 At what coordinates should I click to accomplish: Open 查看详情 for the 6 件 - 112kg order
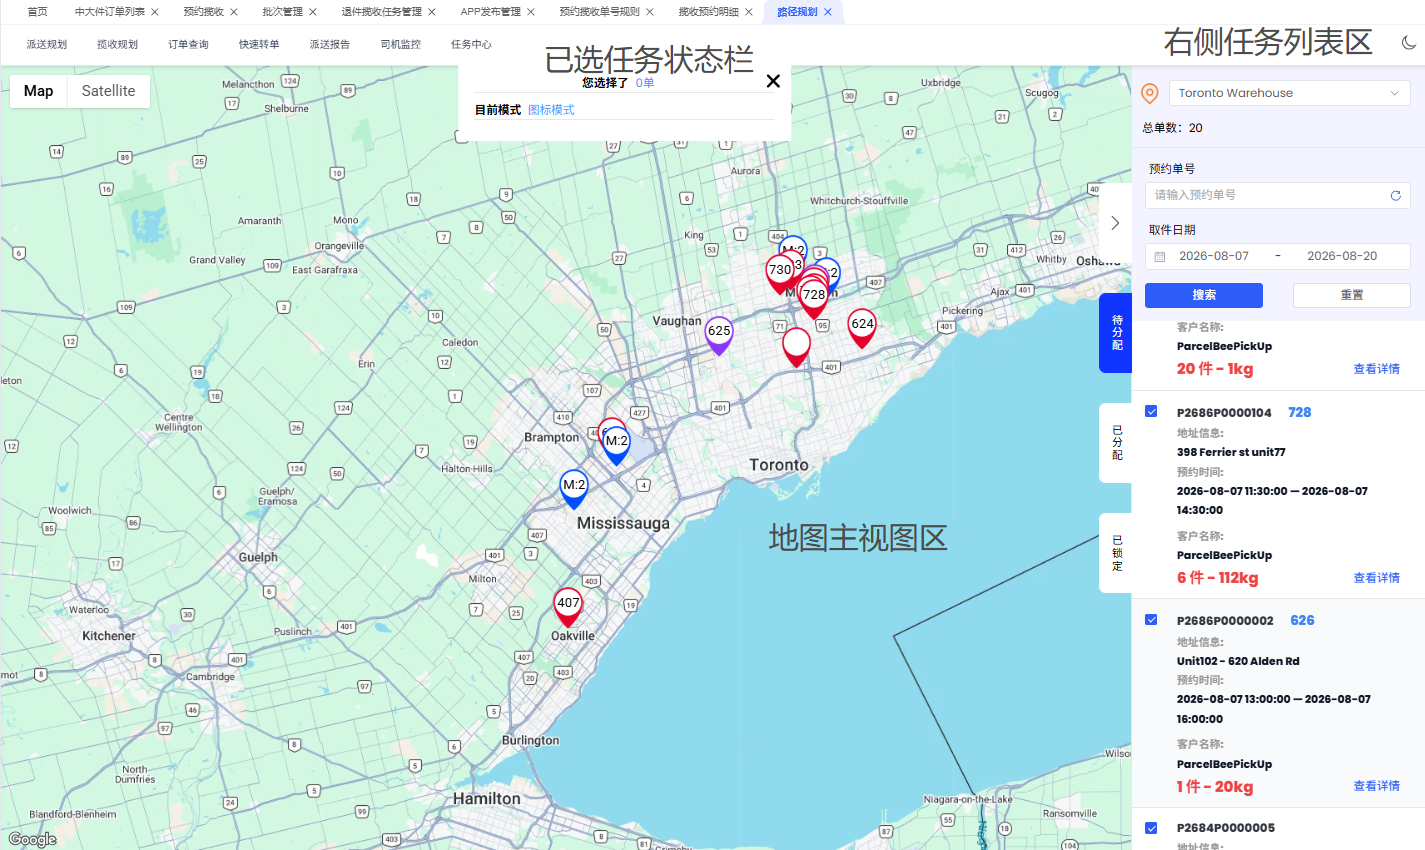(1376, 578)
